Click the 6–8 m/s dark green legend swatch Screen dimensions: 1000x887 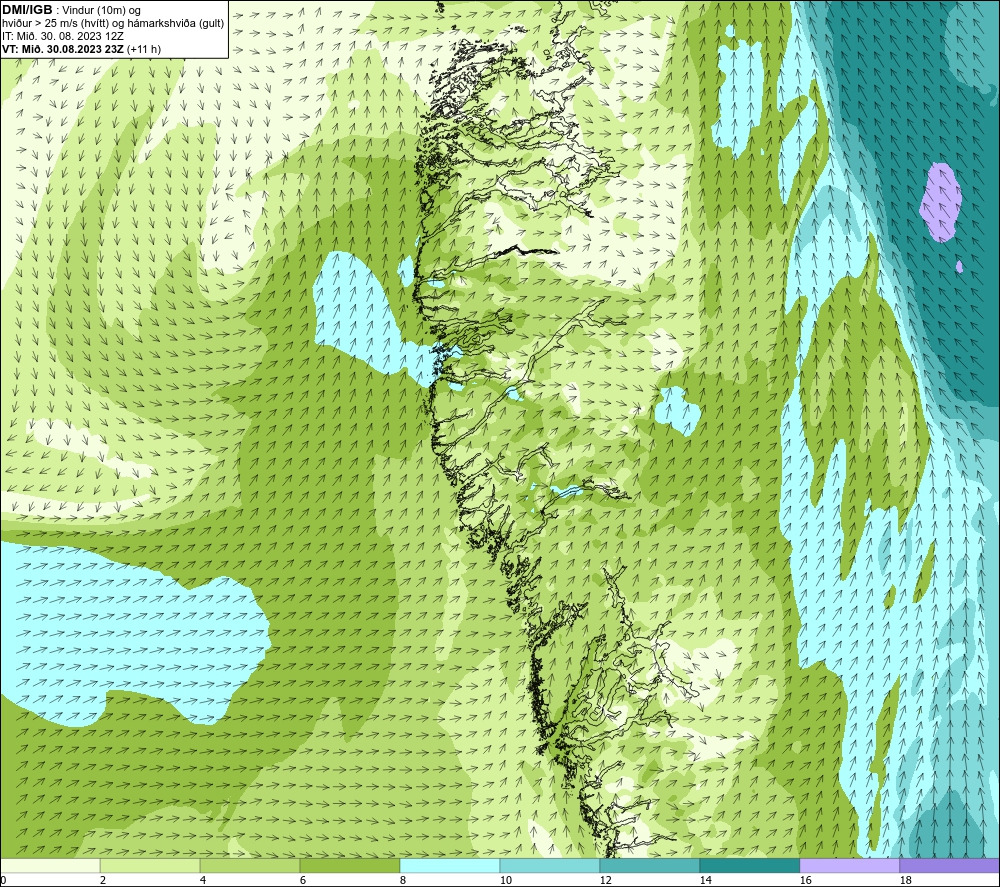(x=350, y=865)
